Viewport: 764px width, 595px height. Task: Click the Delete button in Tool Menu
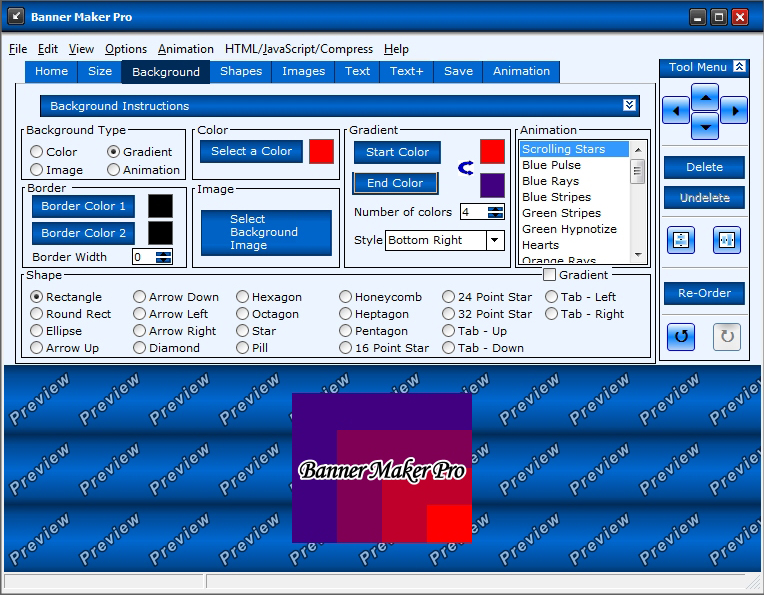tap(704, 167)
